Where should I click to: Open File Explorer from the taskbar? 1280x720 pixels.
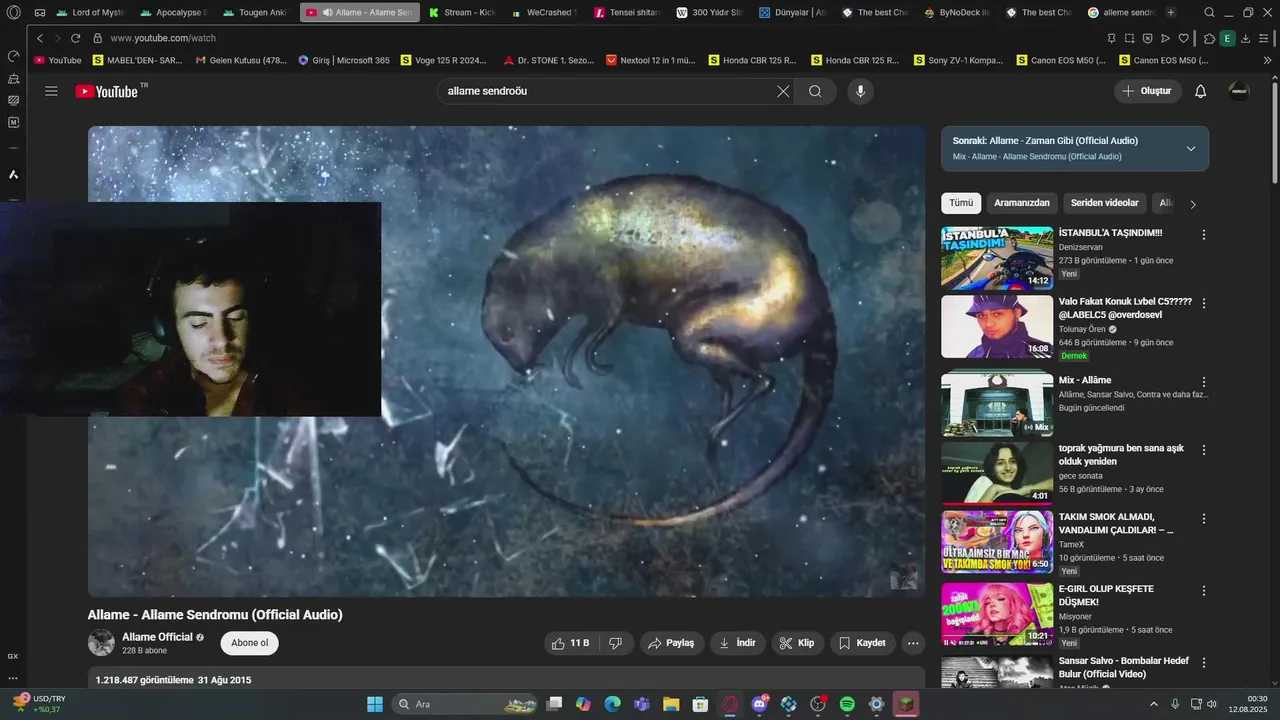(671, 704)
